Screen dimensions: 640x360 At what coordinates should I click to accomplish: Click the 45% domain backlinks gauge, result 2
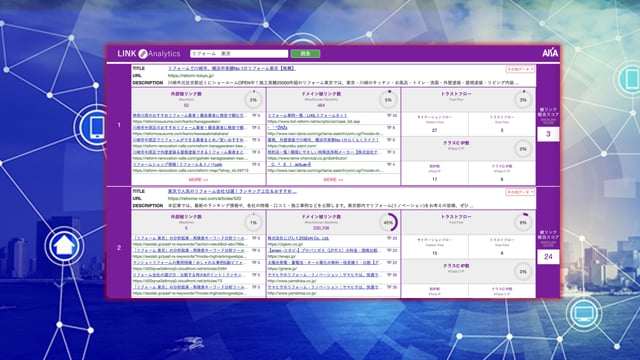[388, 222]
